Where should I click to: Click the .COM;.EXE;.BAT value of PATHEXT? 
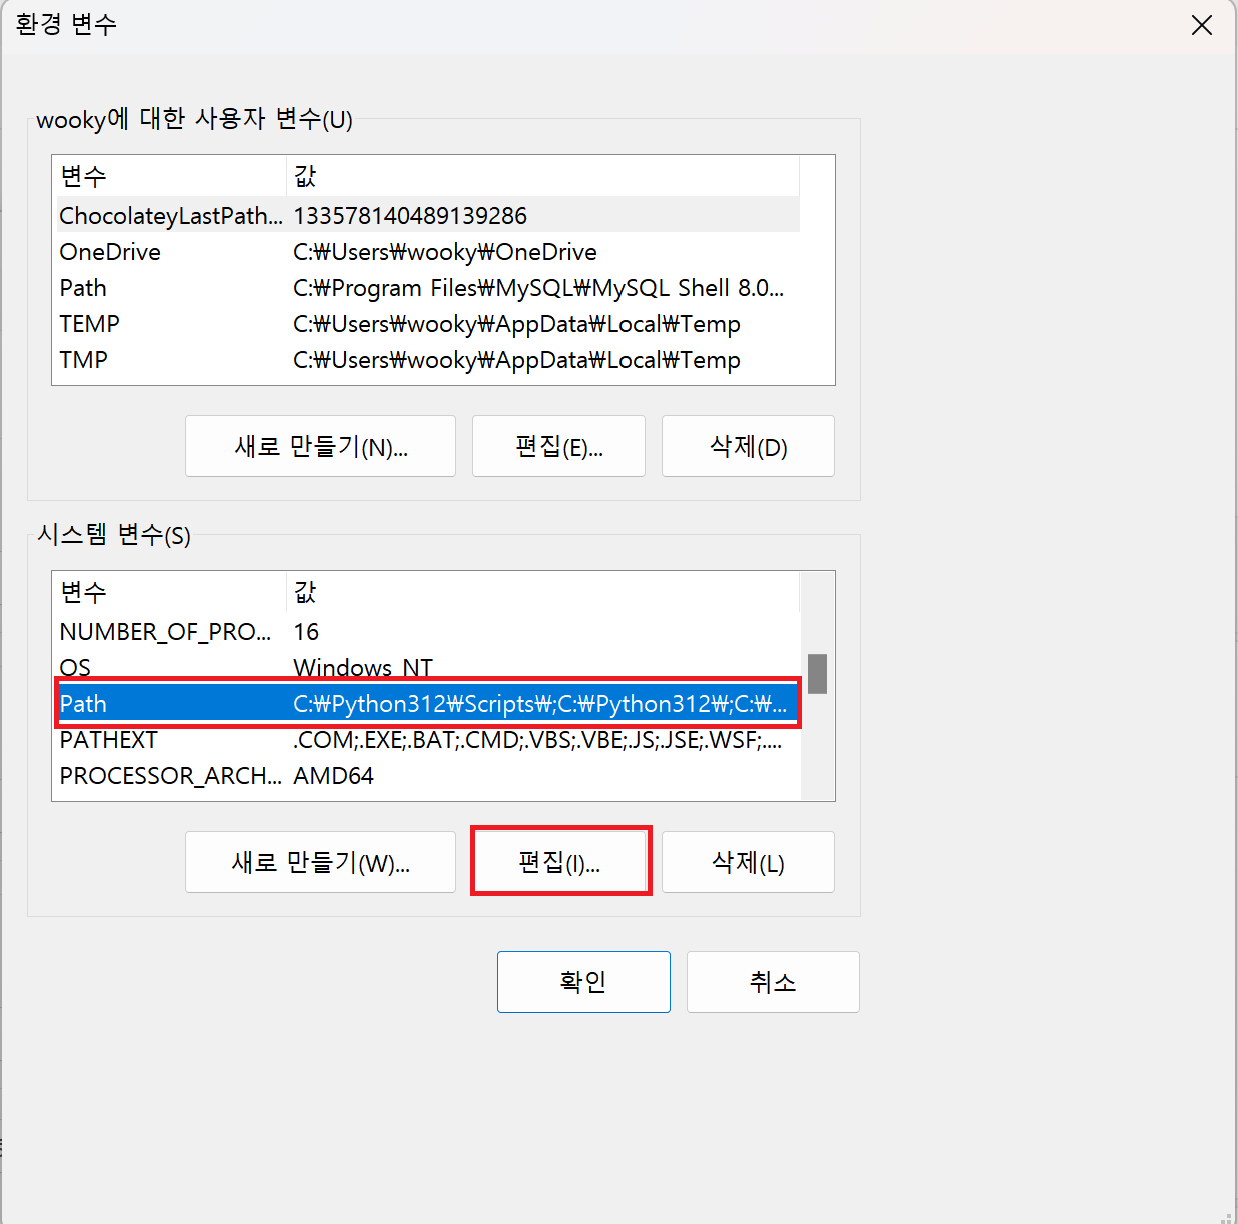[x=538, y=739]
